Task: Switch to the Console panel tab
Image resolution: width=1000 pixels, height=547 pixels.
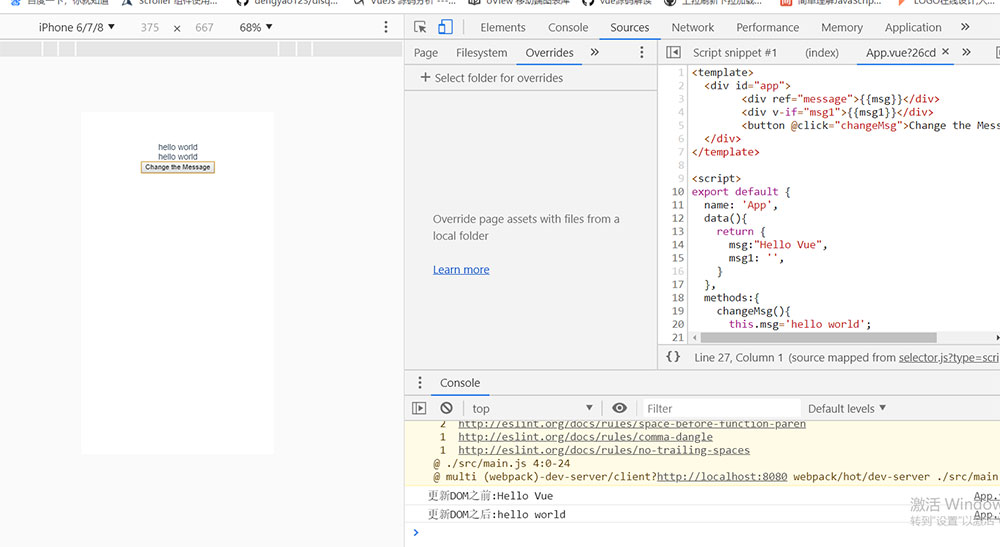Action: click(568, 27)
